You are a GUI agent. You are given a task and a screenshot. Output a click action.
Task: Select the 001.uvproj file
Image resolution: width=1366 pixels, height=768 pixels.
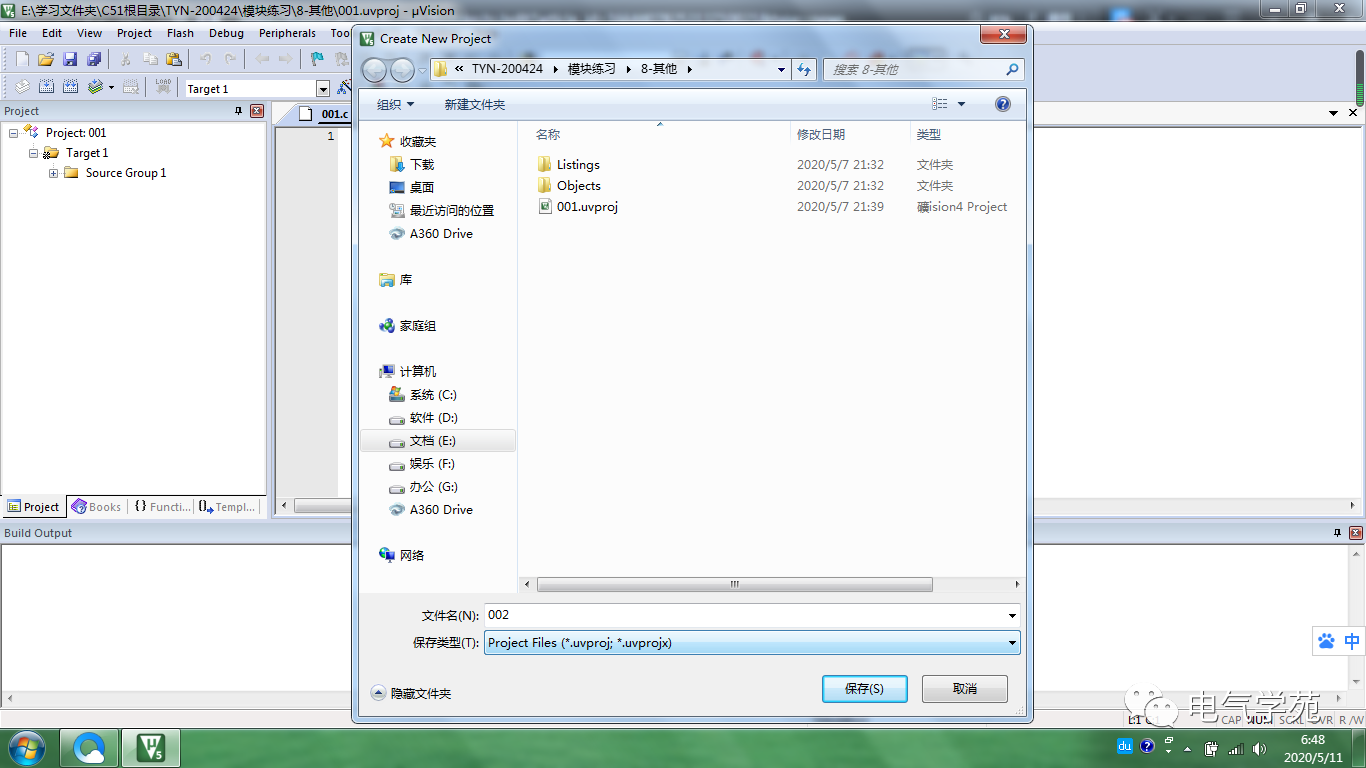[x=587, y=207]
